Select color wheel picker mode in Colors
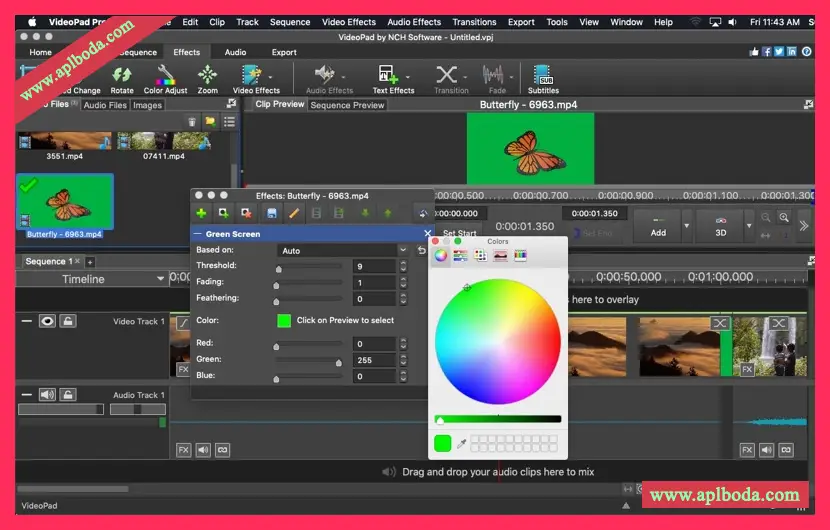This screenshot has width=830, height=530. (x=440, y=256)
